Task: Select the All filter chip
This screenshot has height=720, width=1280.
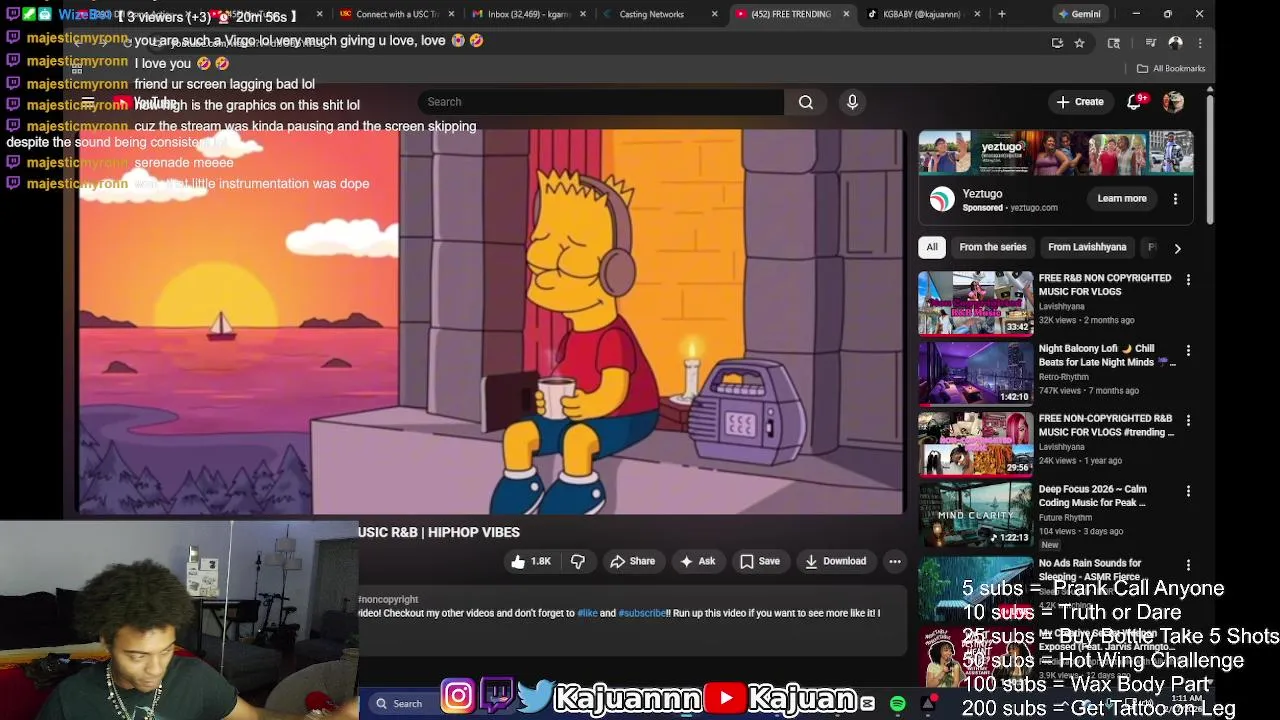Action: coord(932,247)
